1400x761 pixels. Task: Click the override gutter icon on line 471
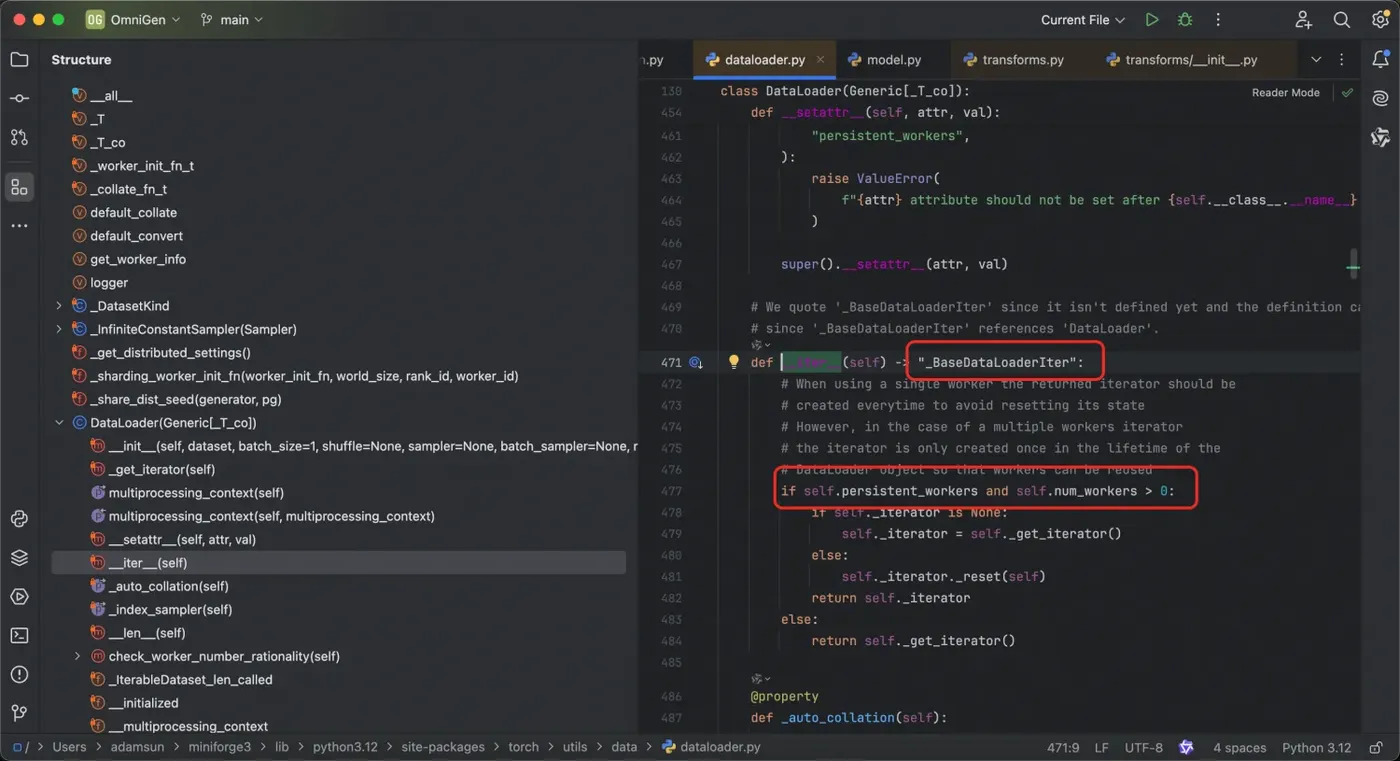[696, 363]
